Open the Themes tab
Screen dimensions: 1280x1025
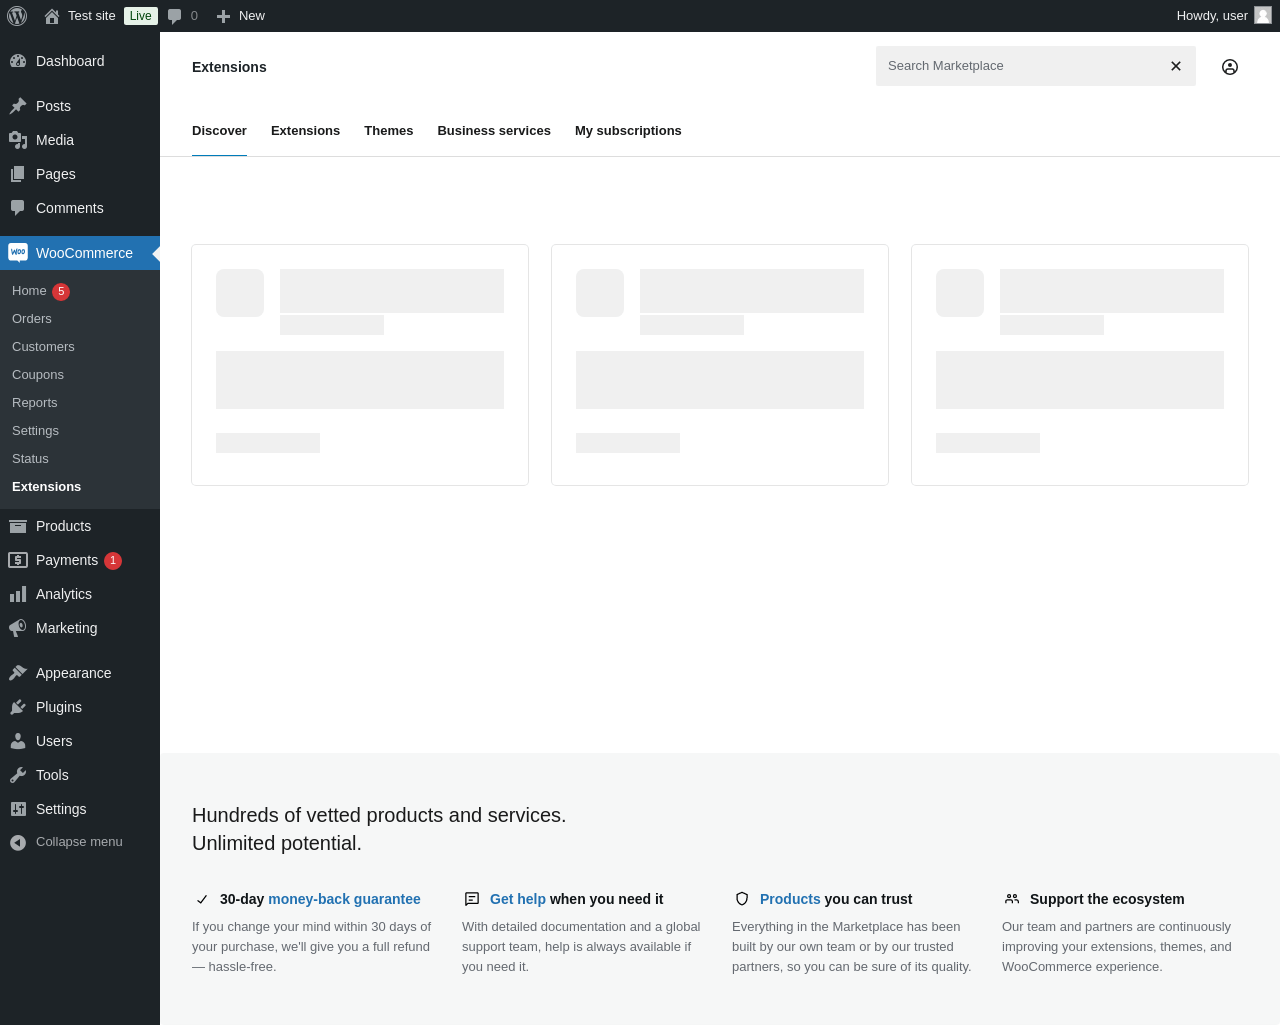point(388,131)
